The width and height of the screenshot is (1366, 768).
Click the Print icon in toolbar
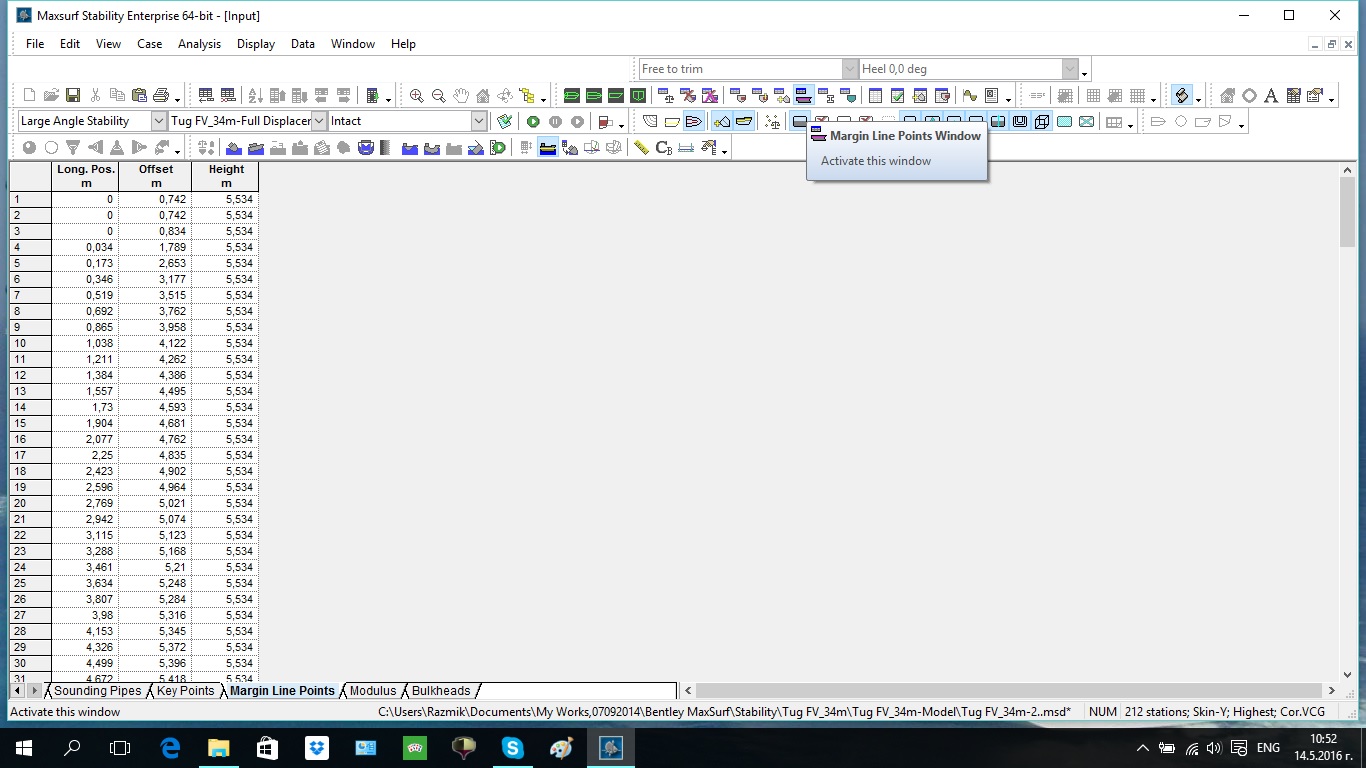click(161, 96)
